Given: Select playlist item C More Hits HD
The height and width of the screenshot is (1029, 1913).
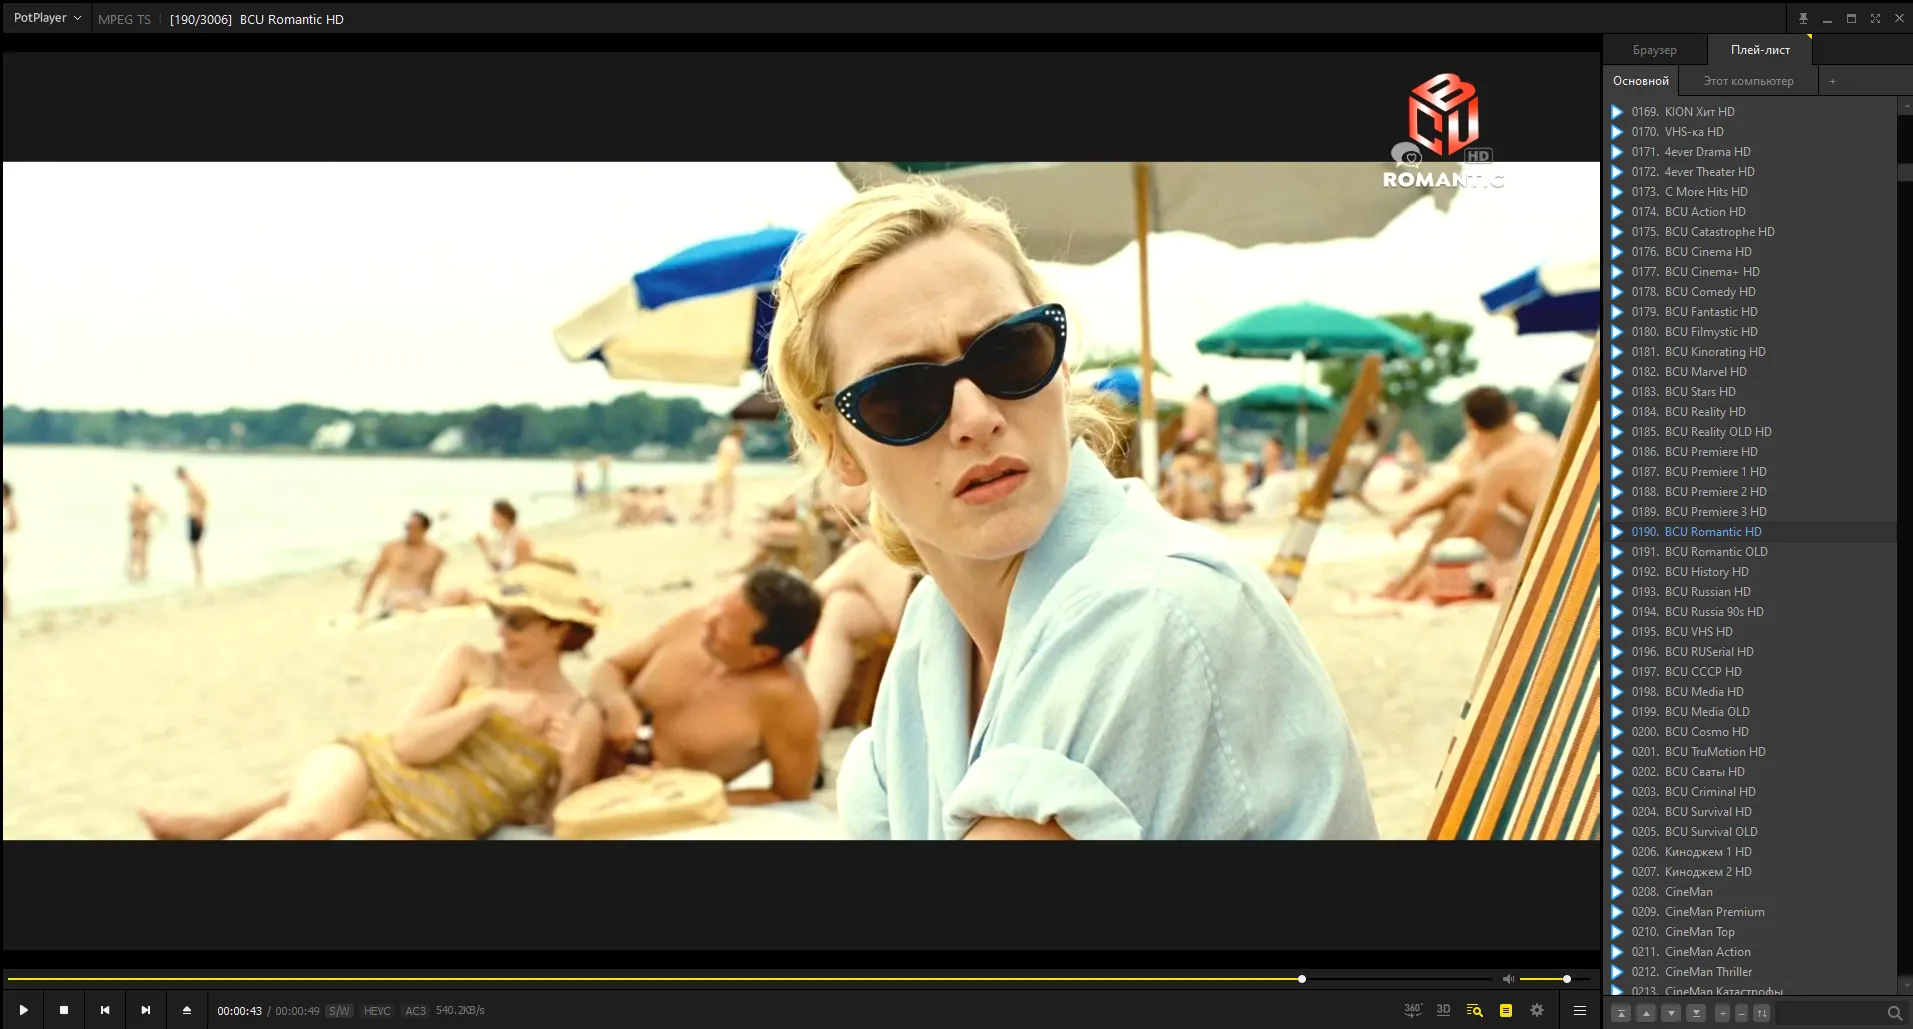Looking at the screenshot, I should click(1752, 192).
